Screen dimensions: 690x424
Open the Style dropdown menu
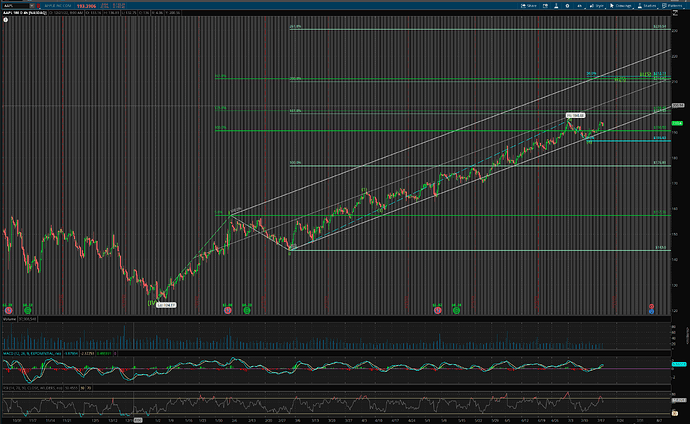click(x=597, y=6)
